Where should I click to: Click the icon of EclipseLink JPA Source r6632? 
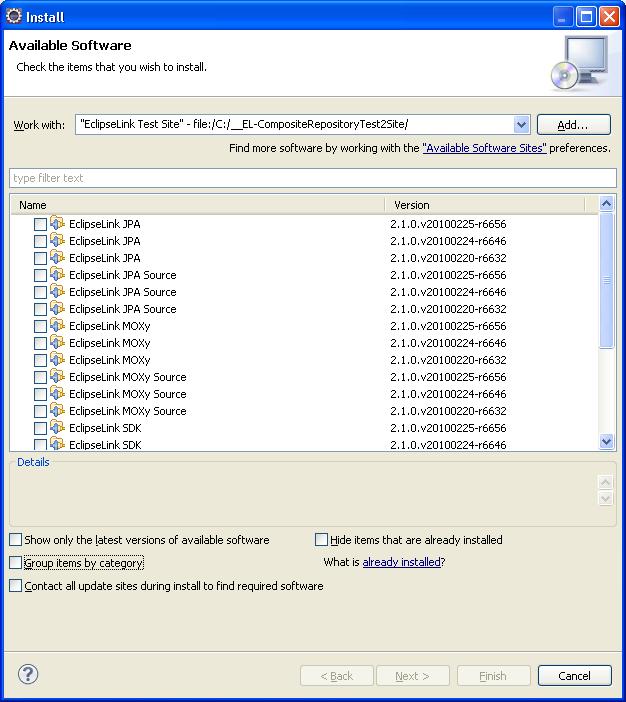(x=57, y=308)
